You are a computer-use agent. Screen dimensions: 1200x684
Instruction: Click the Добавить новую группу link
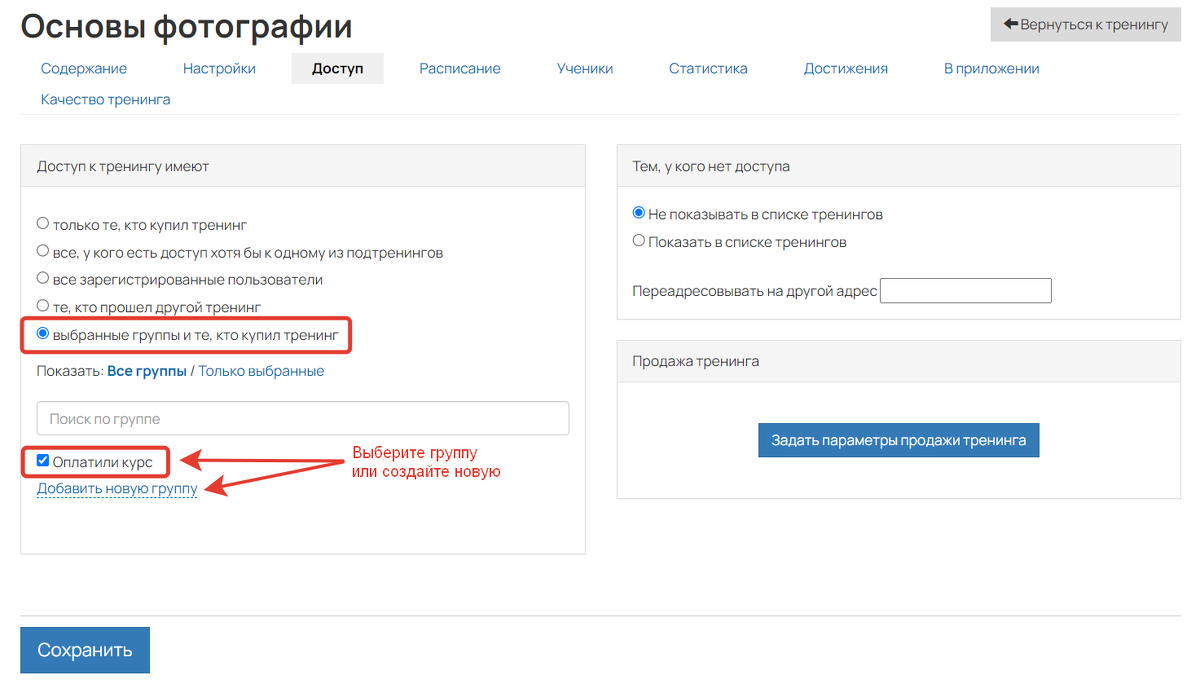tap(117, 489)
